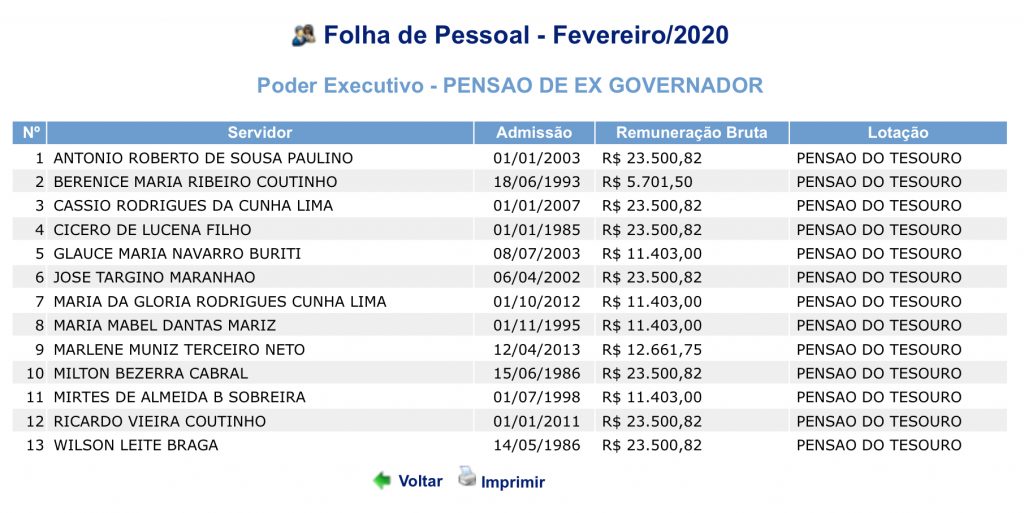1024x513 pixels.
Task: Click the R$ 12.661,75 remuneration value
Action: point(652,349)
